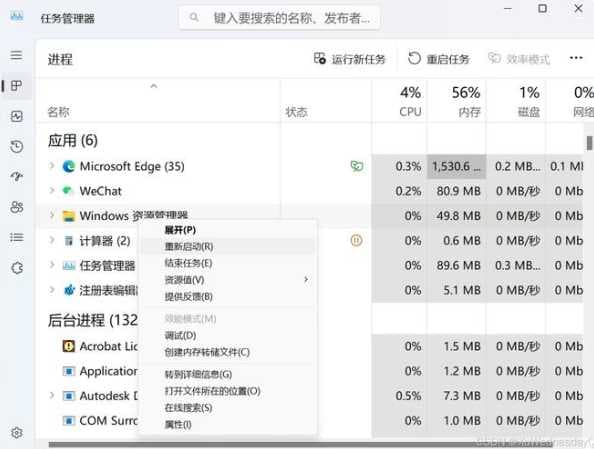Expand the 注册表编辑器 process group
The height and width of the screenshot is (449, 594).
[x=52, y=289]
